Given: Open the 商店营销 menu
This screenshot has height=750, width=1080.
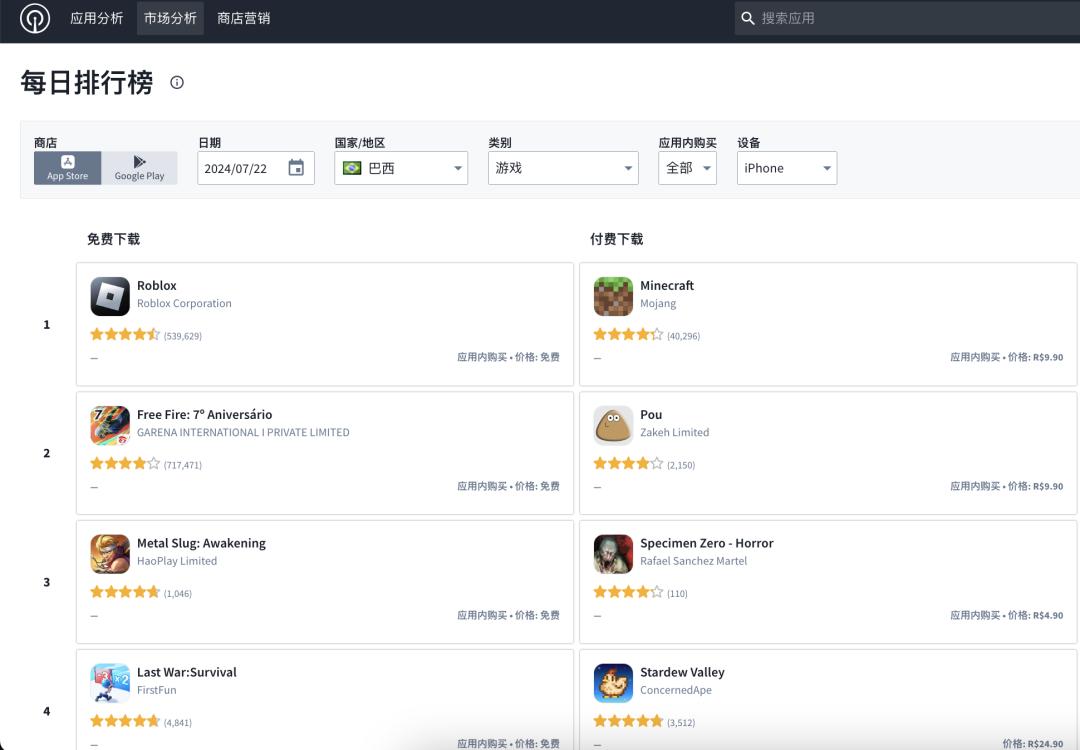Looking at the screenshot, I should 244,18.
